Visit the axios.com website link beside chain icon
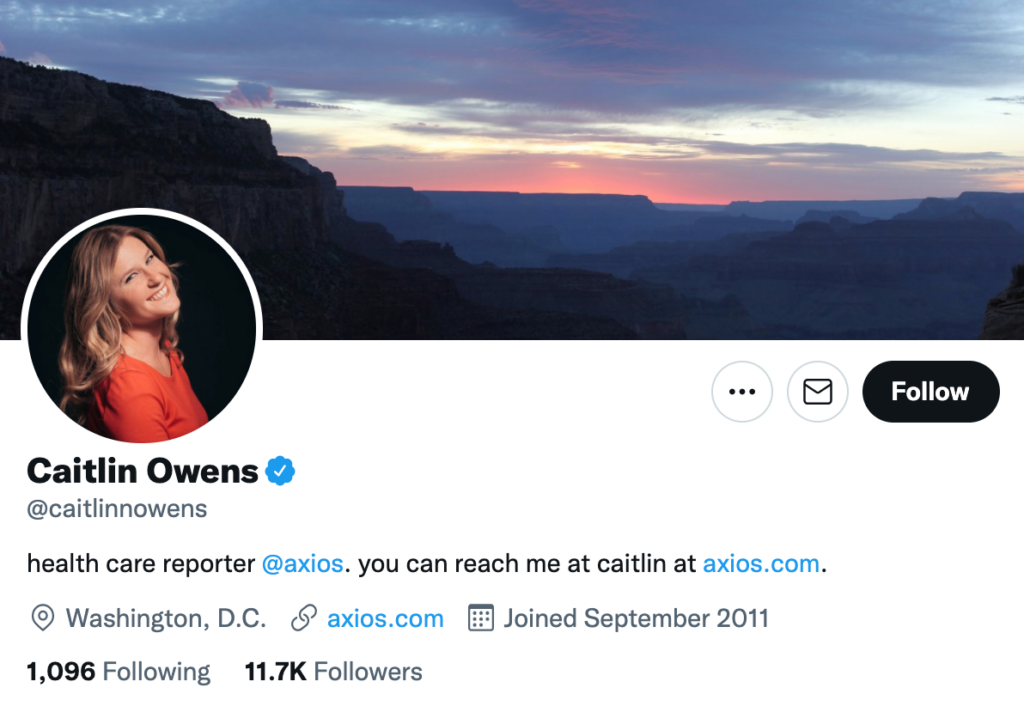1024x706 pixels. pyautogui.click(x=385, y=618)
